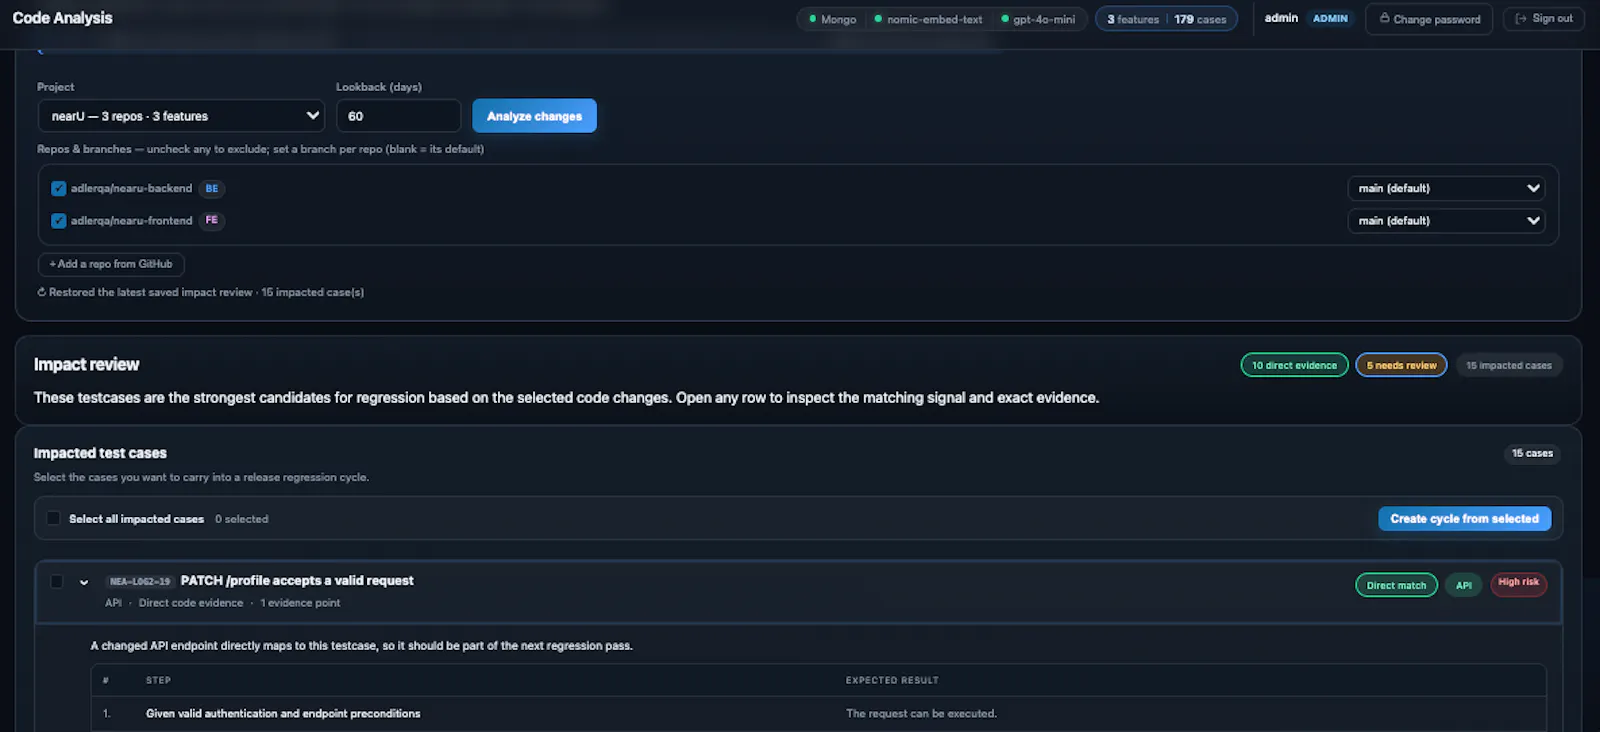Screen dimensions: 1600x732
Task: Click the Mongo status indicator
Action: click(833, 19)
